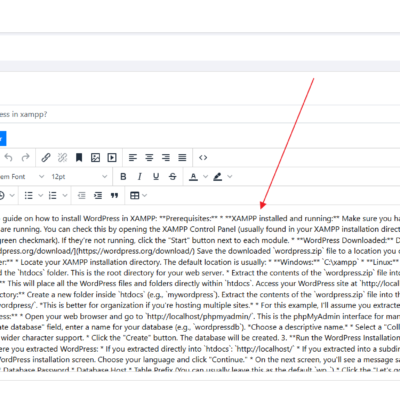400x400 pixels.
Task: Click text 'Open your web browser and go to'
Action: pos(84,316)
